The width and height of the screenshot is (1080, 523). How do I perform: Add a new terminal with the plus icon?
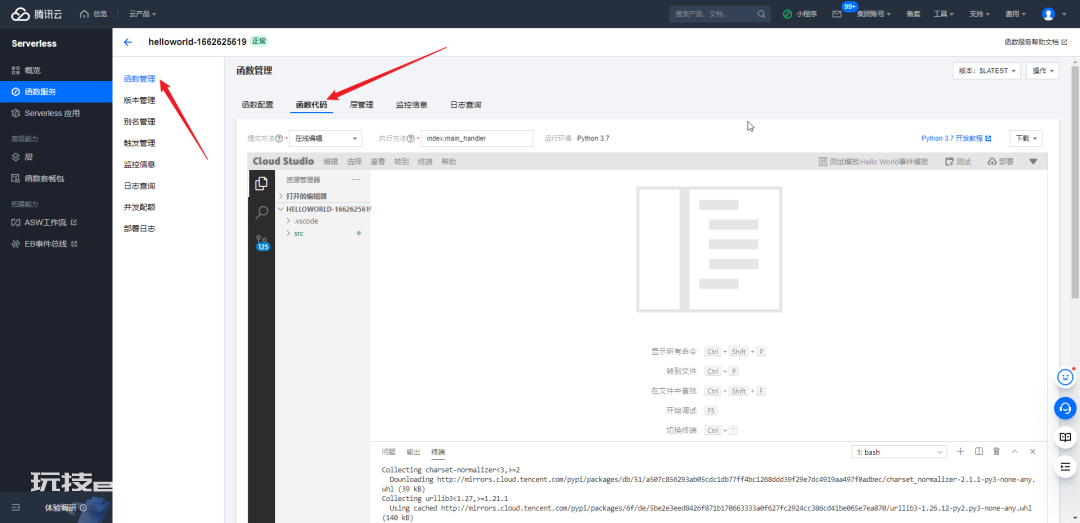pyautogui.click(x=960, y=451)
